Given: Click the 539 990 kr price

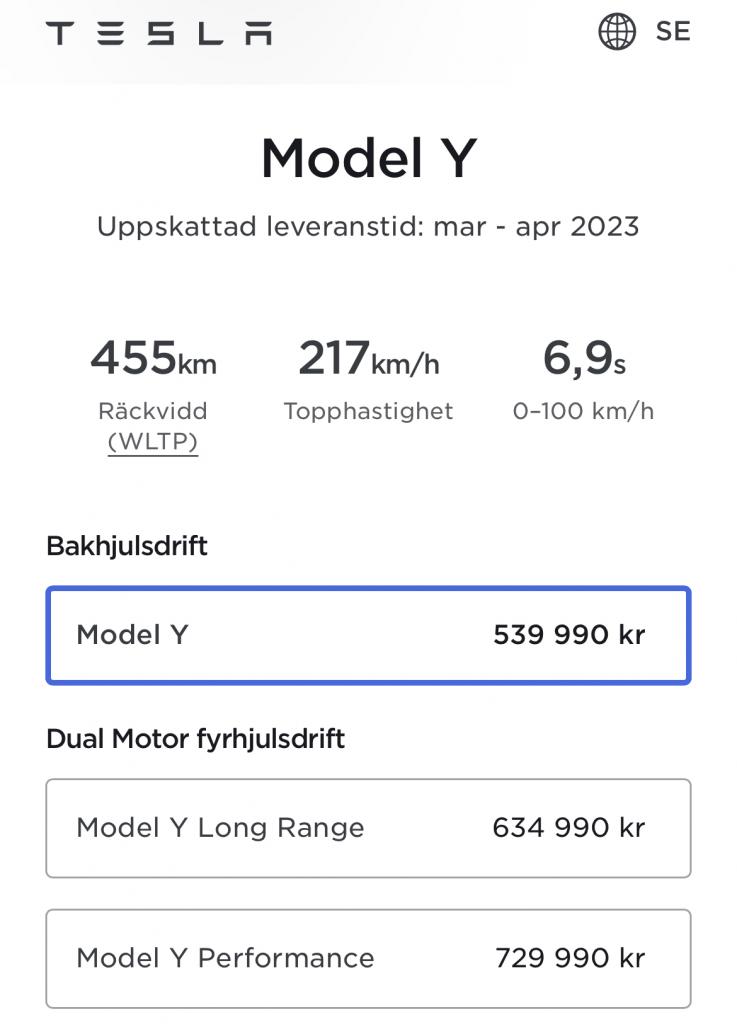Looking at the screenshot, I should pyautogui.click(x=569, y=635).
